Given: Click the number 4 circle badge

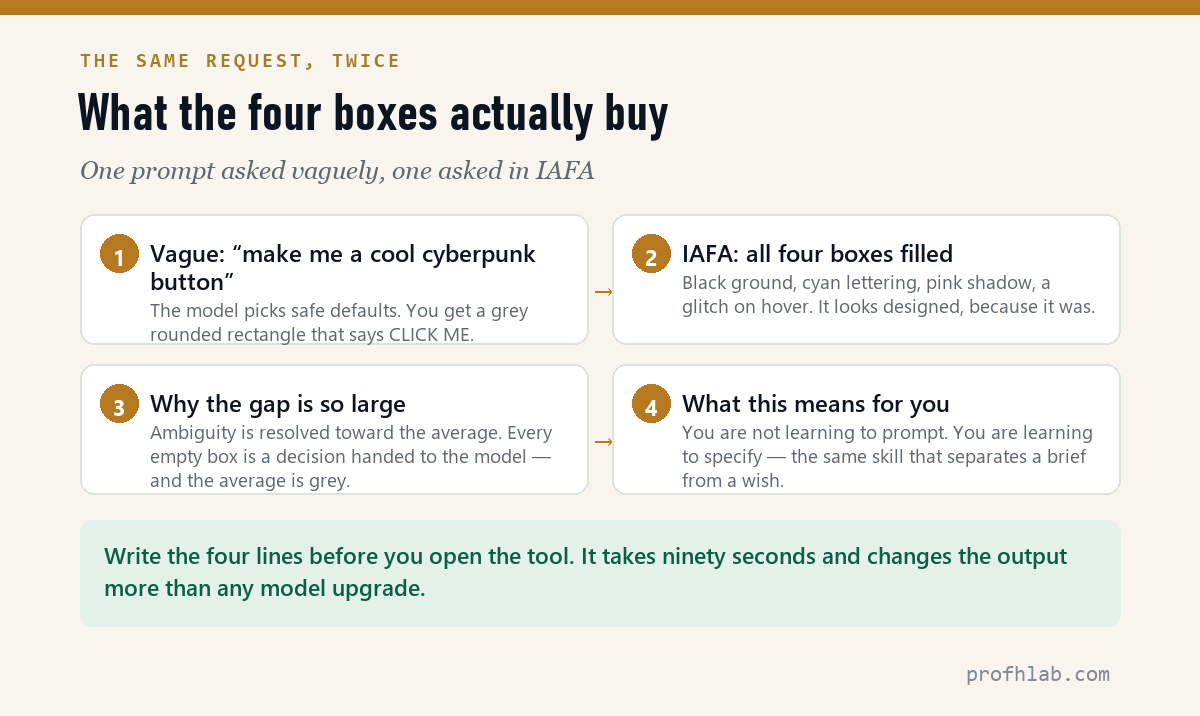Looking at the screenshot, I should click(651, 404).
